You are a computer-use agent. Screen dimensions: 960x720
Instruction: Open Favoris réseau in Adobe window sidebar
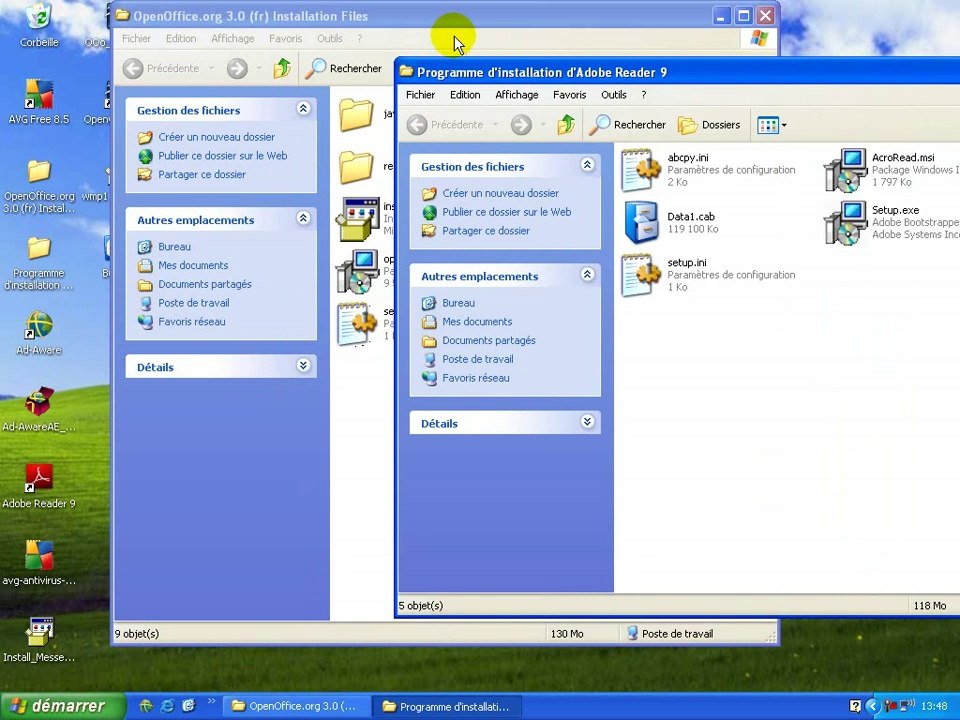(x=475, y=378)
